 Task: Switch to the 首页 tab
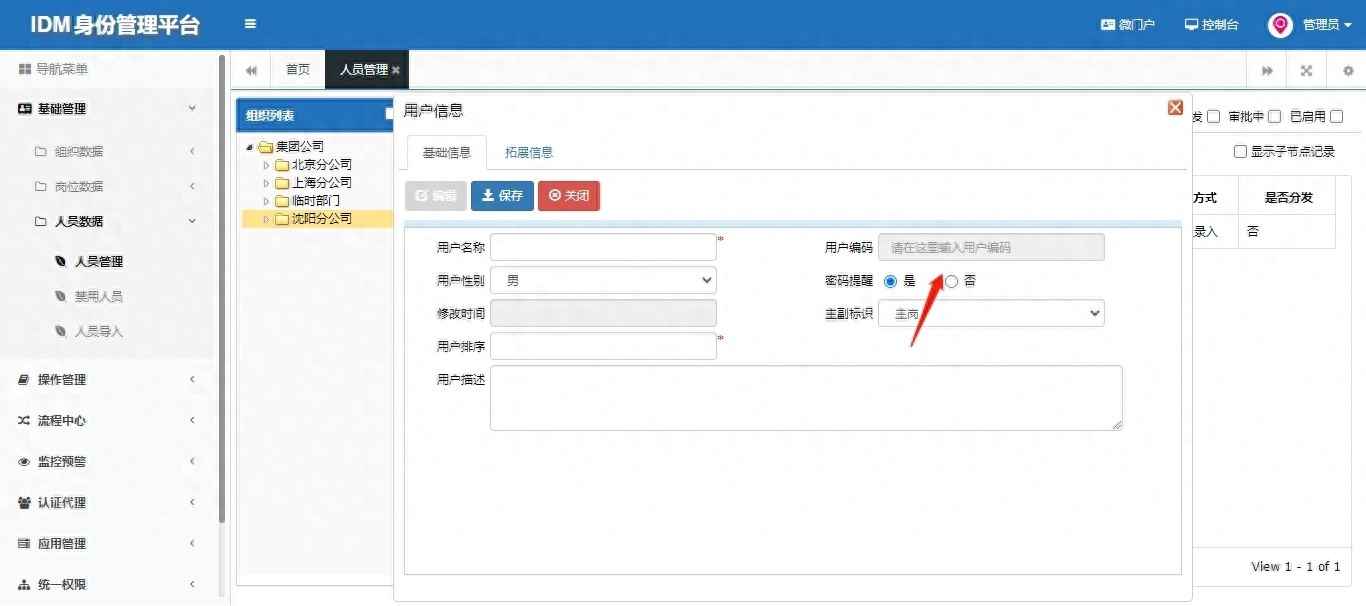298,70
